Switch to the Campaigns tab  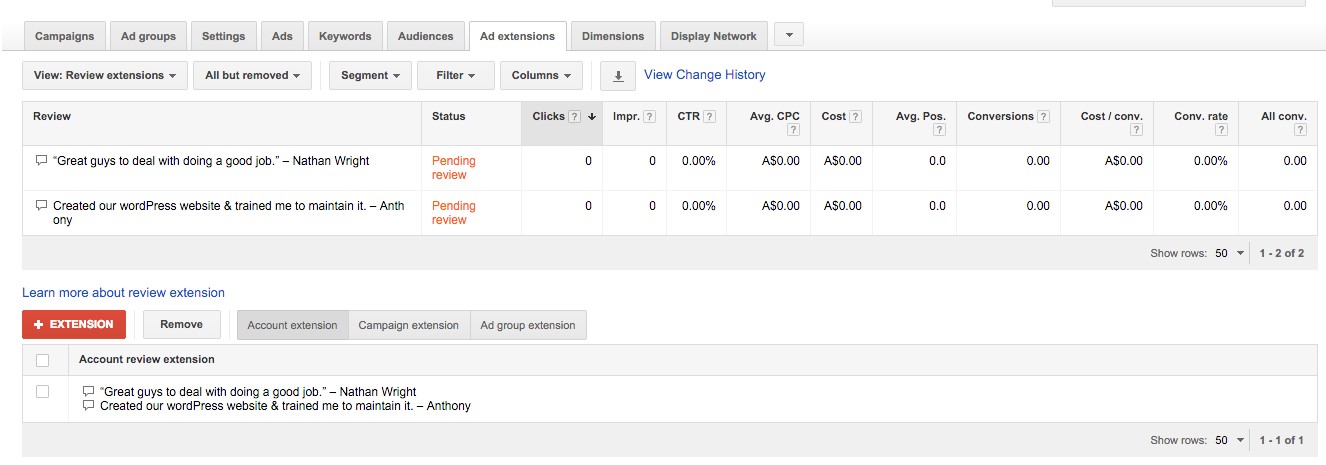pyautogui.click(x=64, y=36)
